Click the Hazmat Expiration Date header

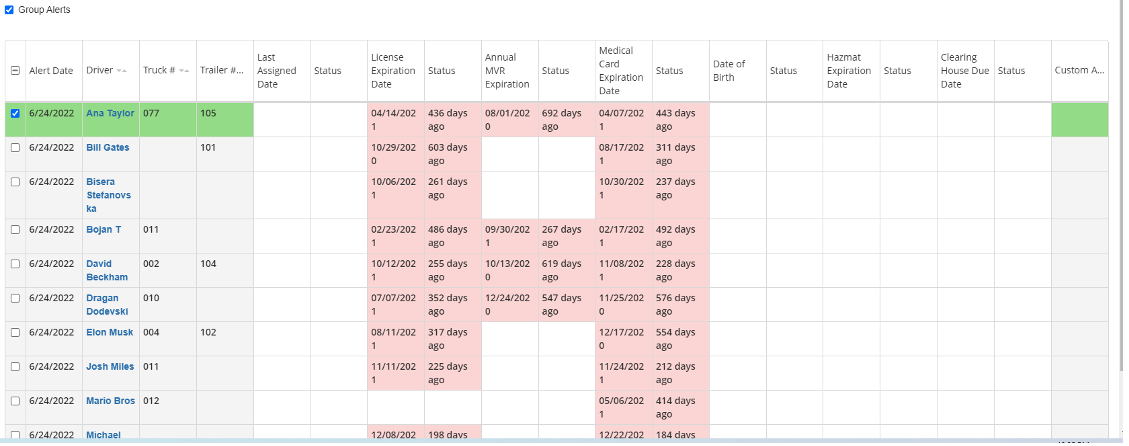click(849, 71)
